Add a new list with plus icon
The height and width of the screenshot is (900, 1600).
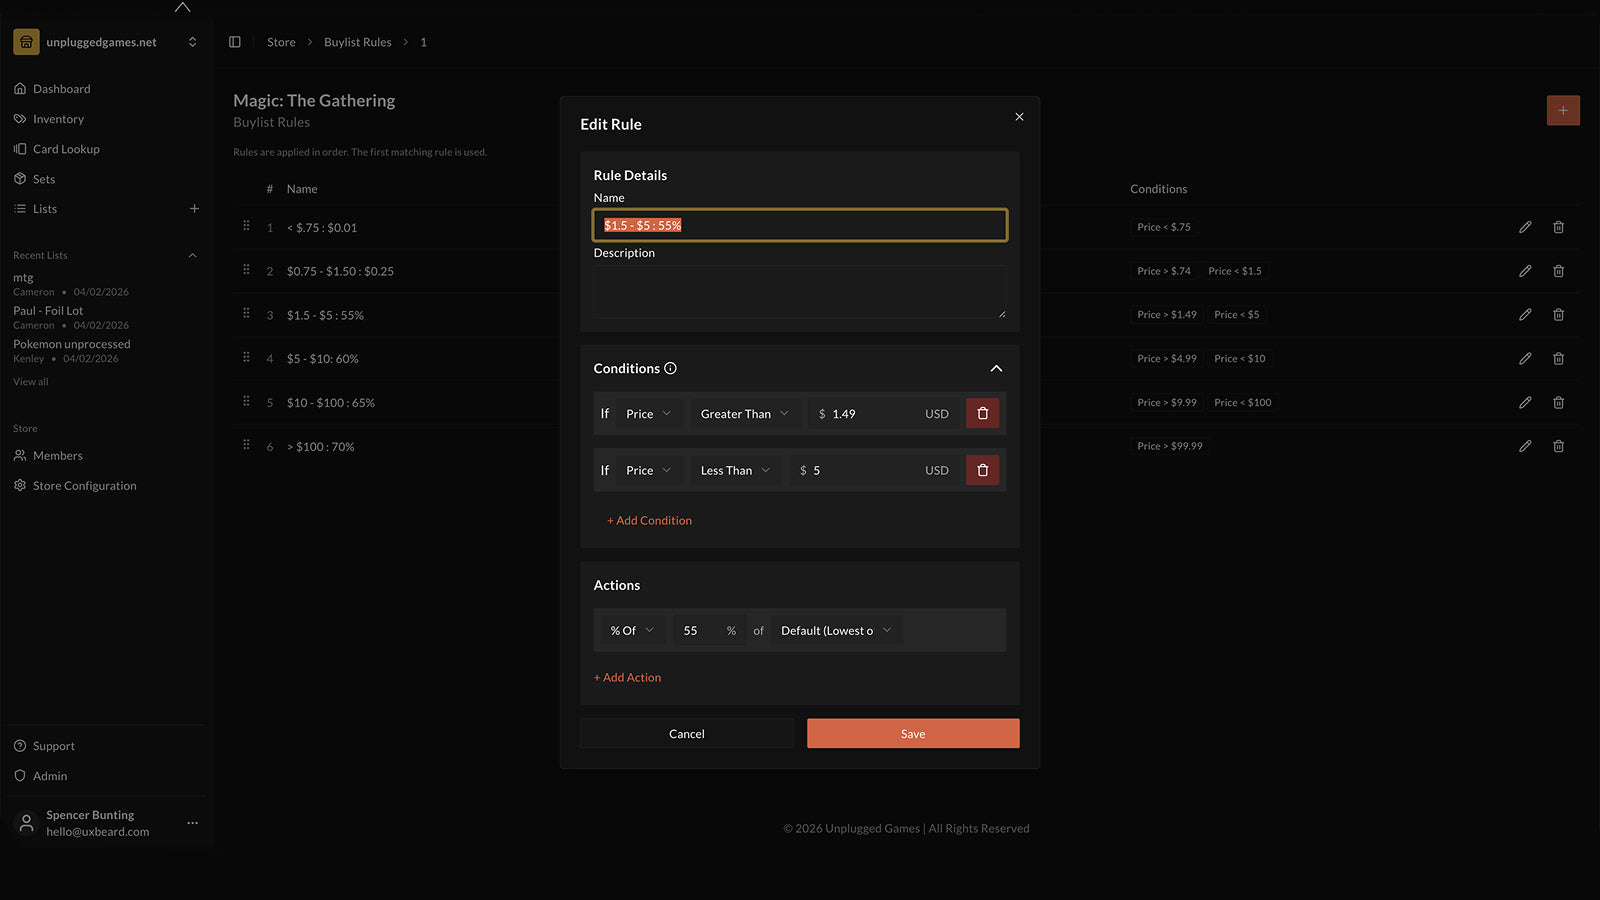click(194, 209)
